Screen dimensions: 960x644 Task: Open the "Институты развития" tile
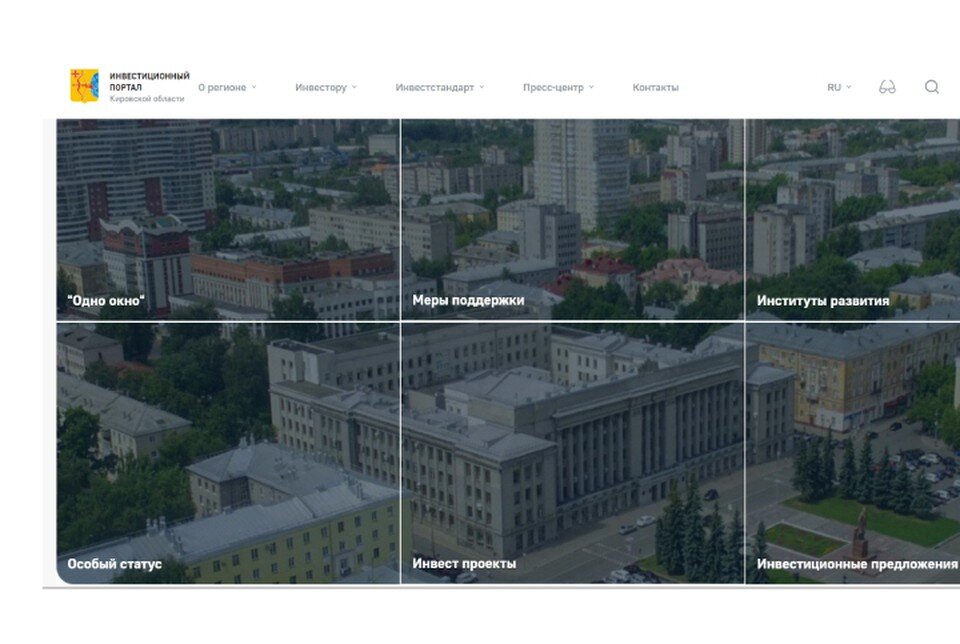point(853,219)
